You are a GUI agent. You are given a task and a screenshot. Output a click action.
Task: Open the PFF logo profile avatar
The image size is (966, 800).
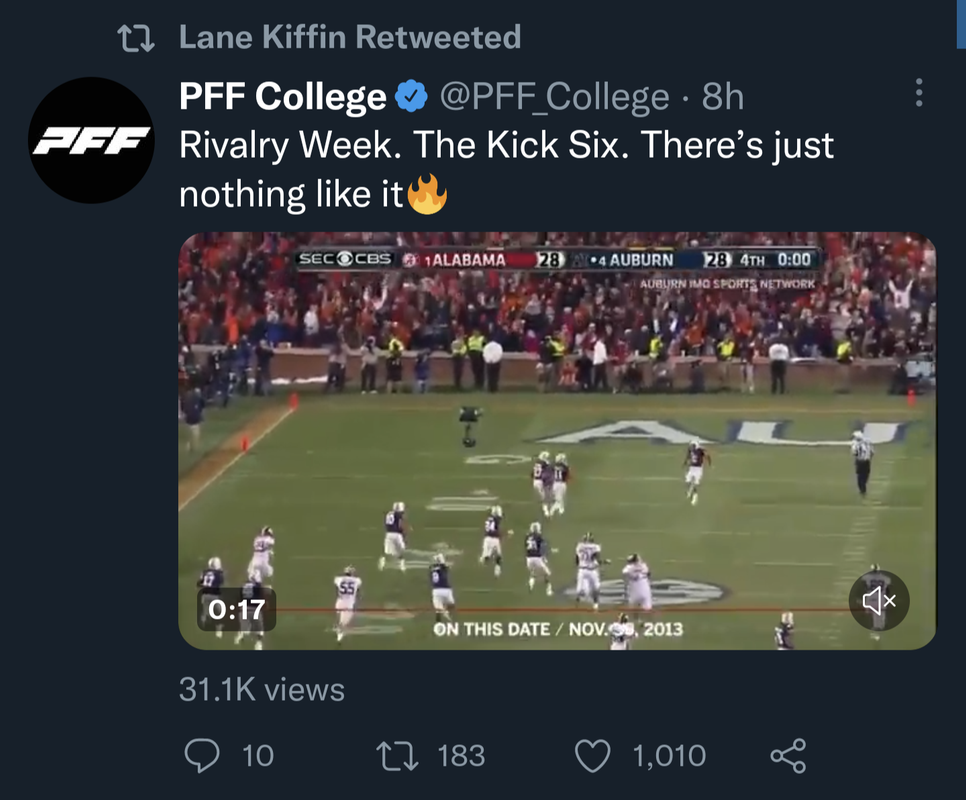pos(91,140)
